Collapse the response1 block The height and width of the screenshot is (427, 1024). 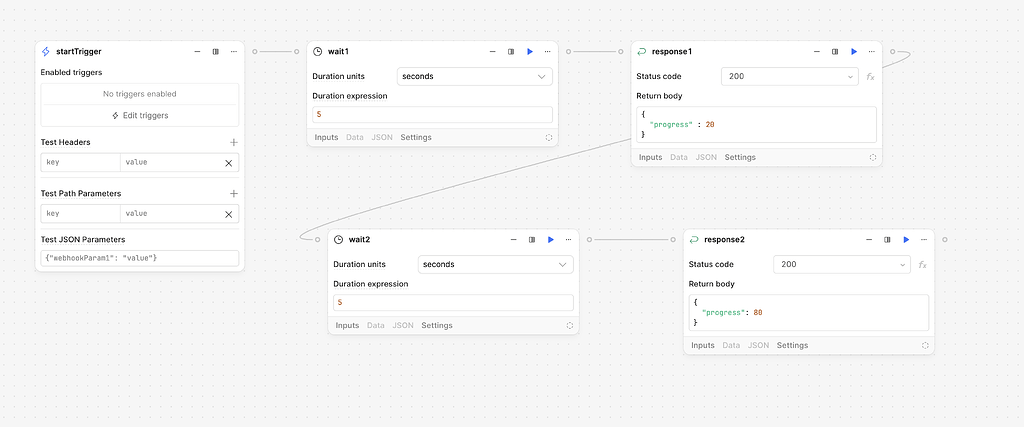pyautogui.click(x=817, y=52)
